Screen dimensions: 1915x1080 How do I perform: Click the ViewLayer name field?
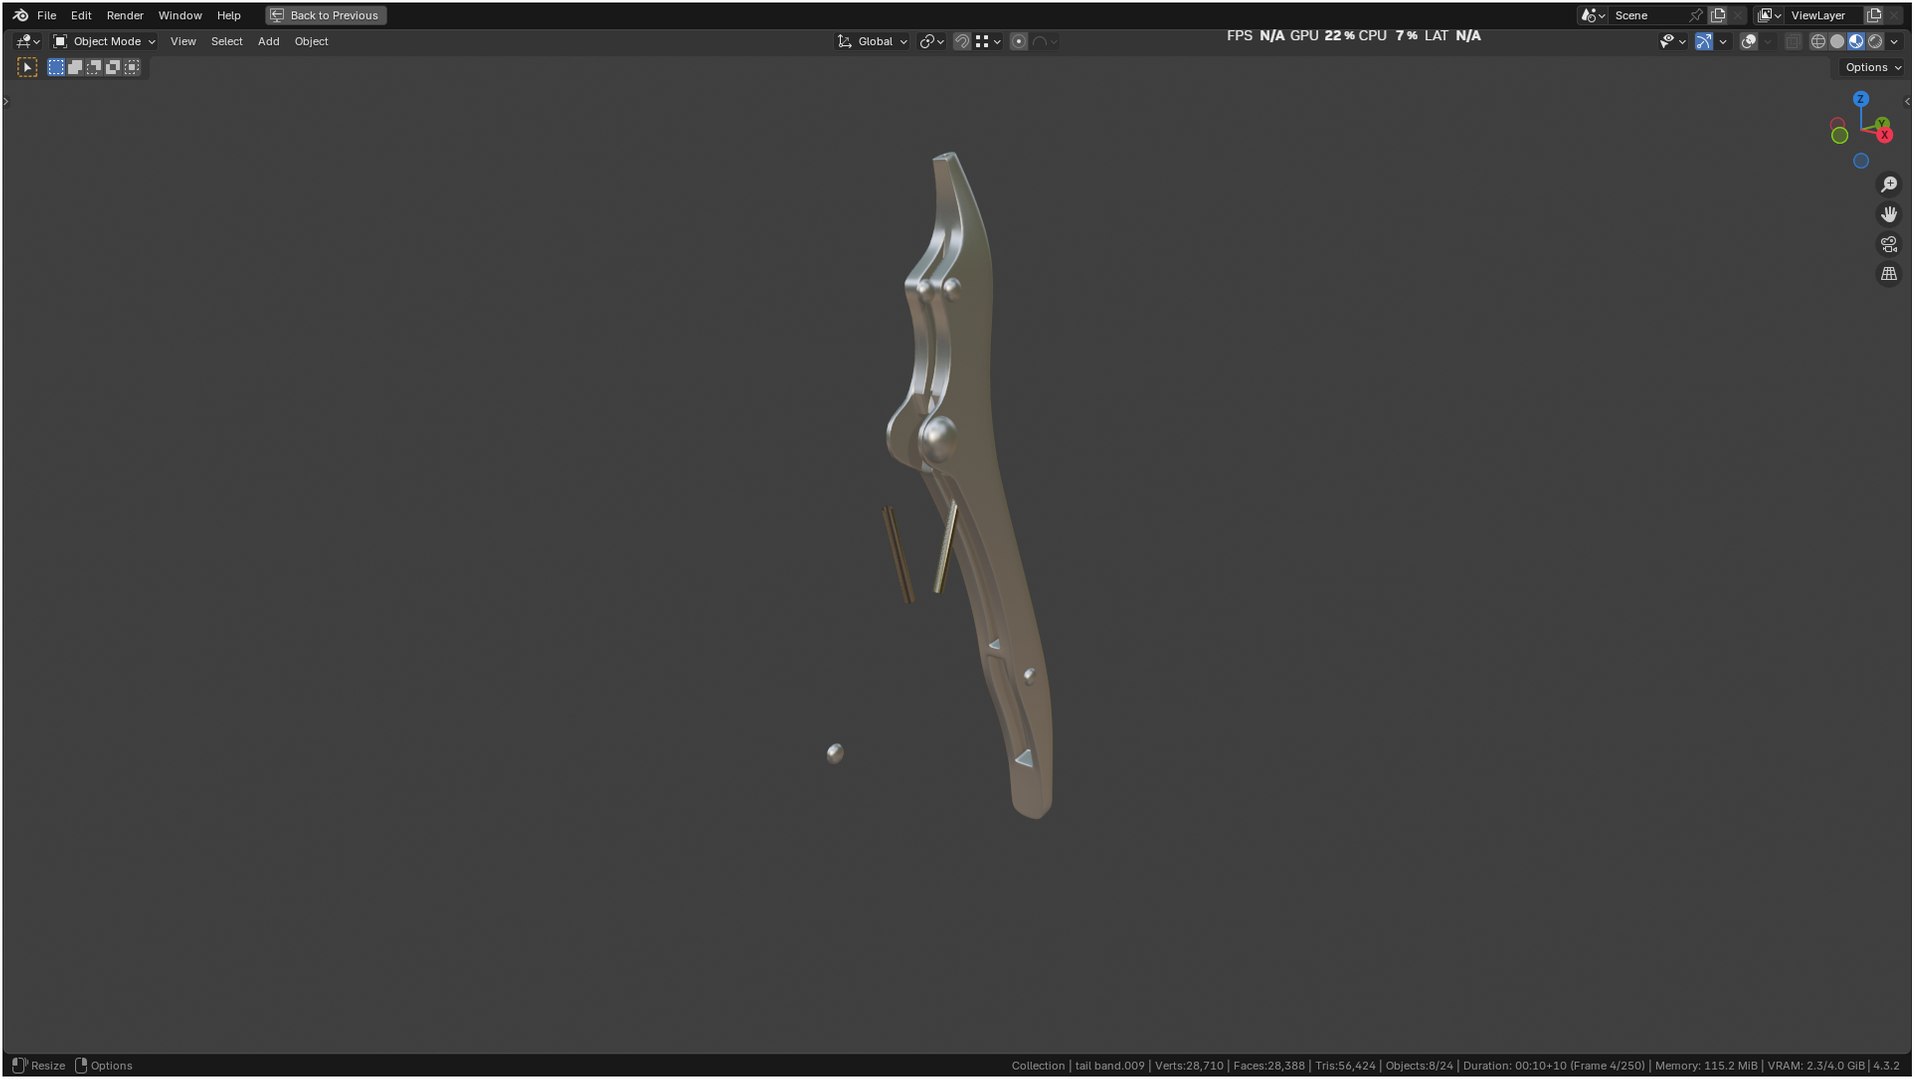(x=1824, y=15)
